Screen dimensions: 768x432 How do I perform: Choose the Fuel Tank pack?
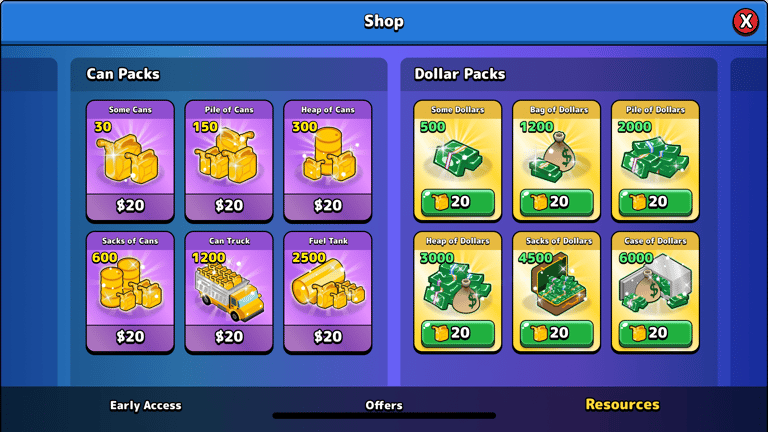[x=328, y=292]
